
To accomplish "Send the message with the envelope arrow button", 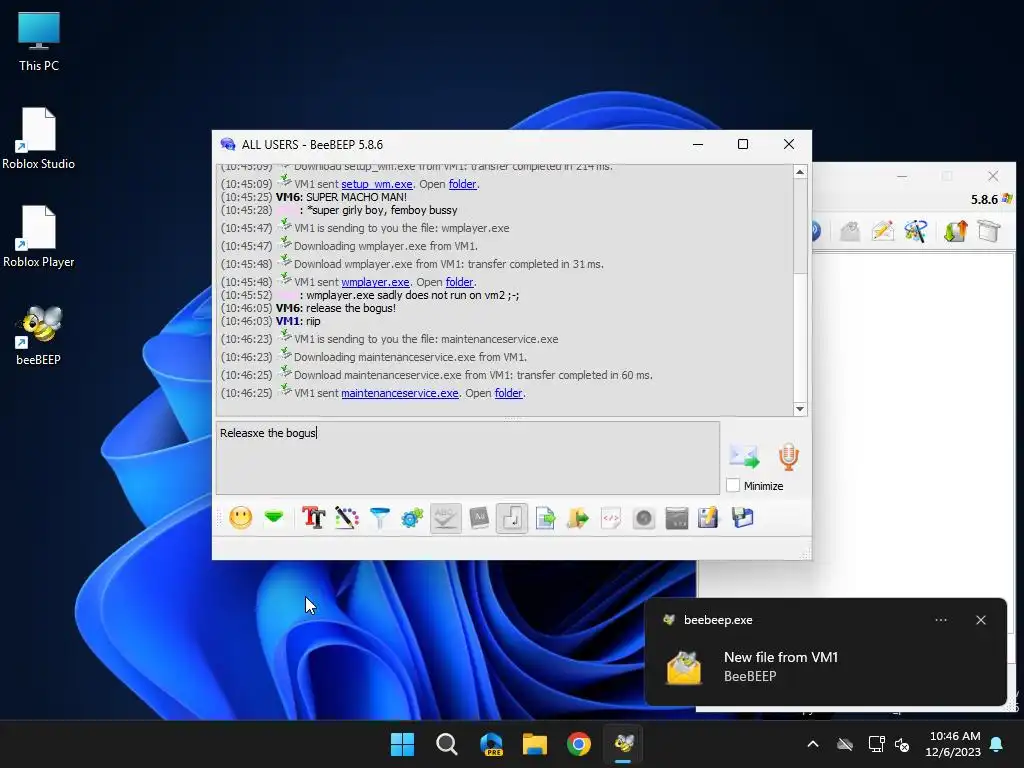I will (744, 456).
